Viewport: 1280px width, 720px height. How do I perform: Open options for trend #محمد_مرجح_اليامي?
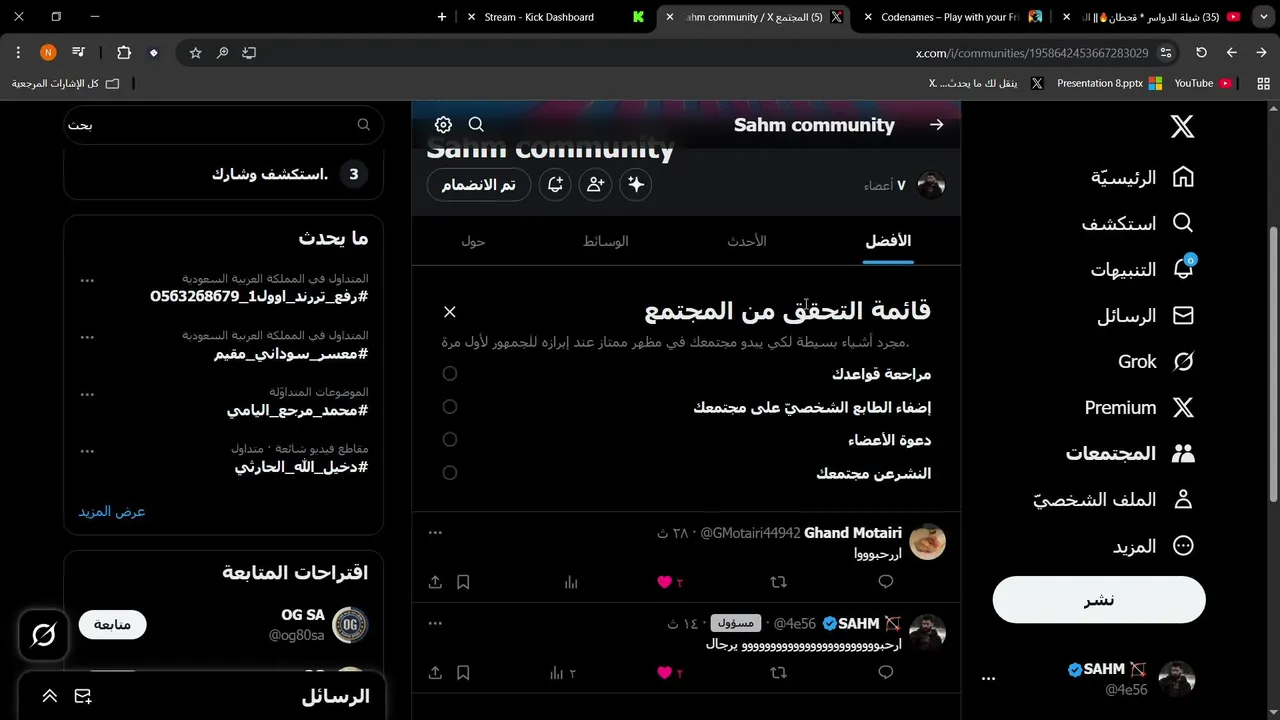pyautogui.click(x=87, y=394)
